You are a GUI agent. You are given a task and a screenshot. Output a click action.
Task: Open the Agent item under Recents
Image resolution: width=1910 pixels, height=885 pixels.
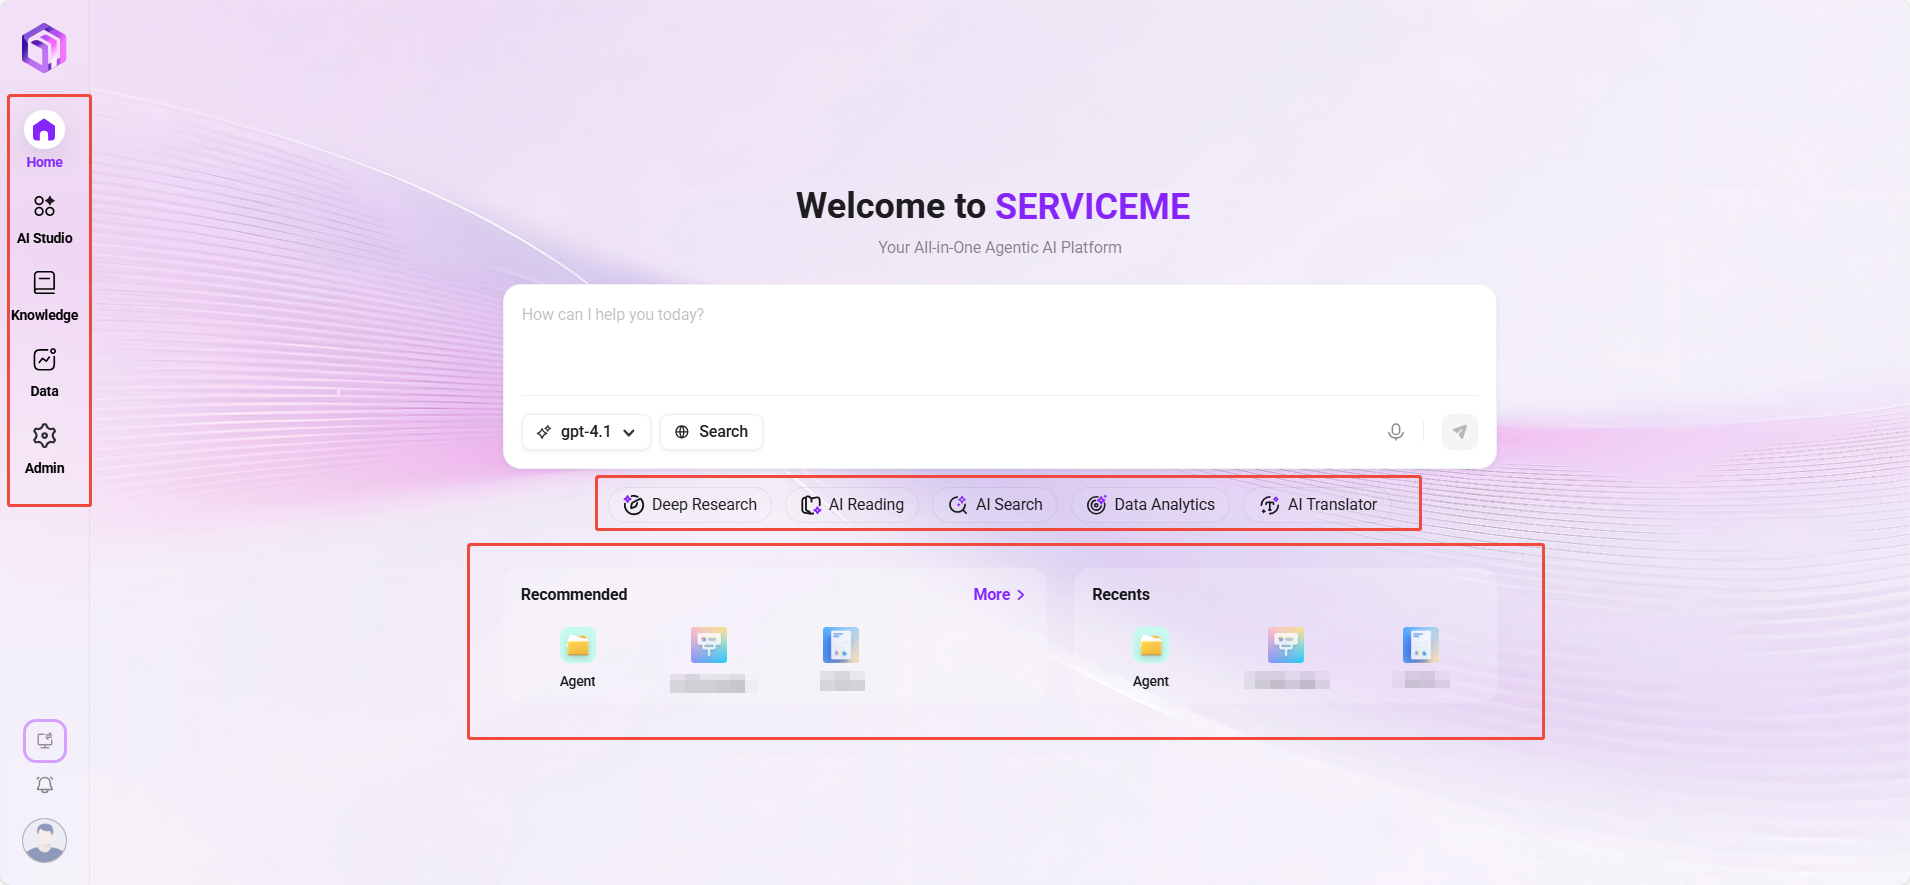point(1150,657)
